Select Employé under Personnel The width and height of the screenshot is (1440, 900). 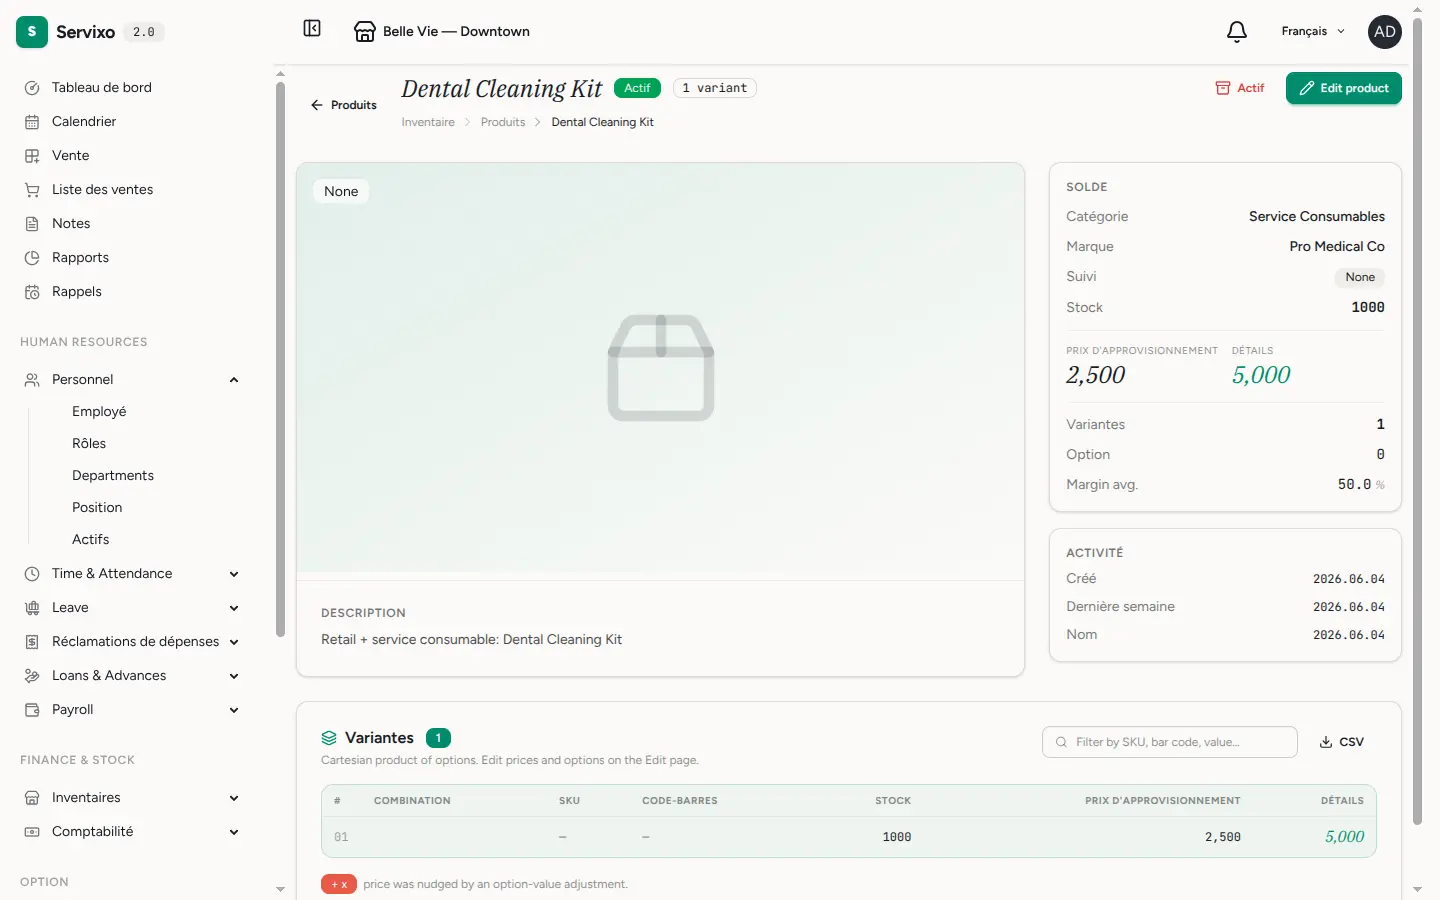tap(99, 411)
